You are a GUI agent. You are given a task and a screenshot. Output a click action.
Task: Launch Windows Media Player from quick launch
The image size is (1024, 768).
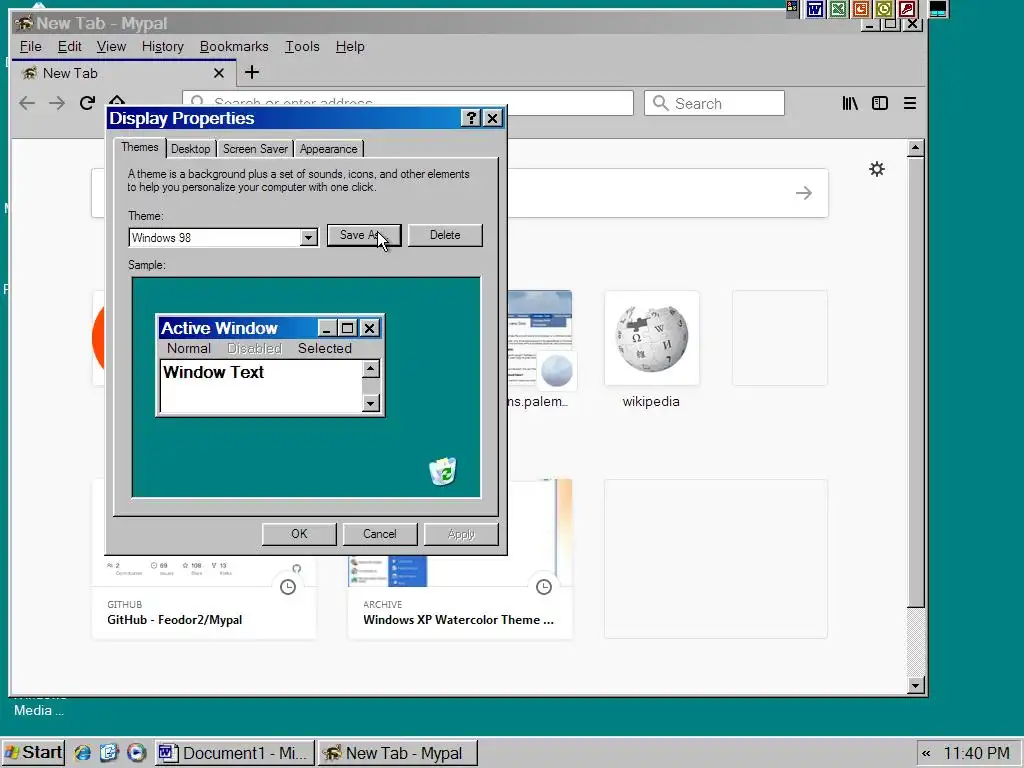136,753
